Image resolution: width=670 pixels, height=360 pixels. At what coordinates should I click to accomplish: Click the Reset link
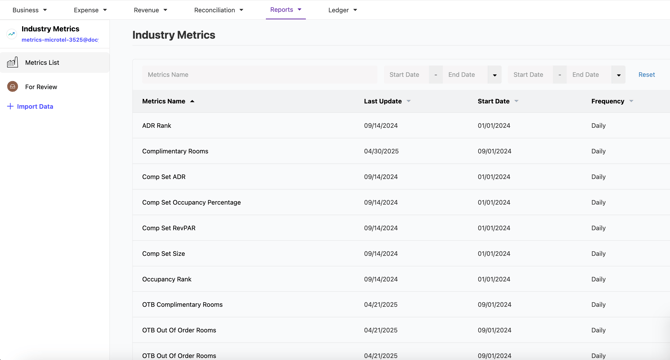(646, 74)
